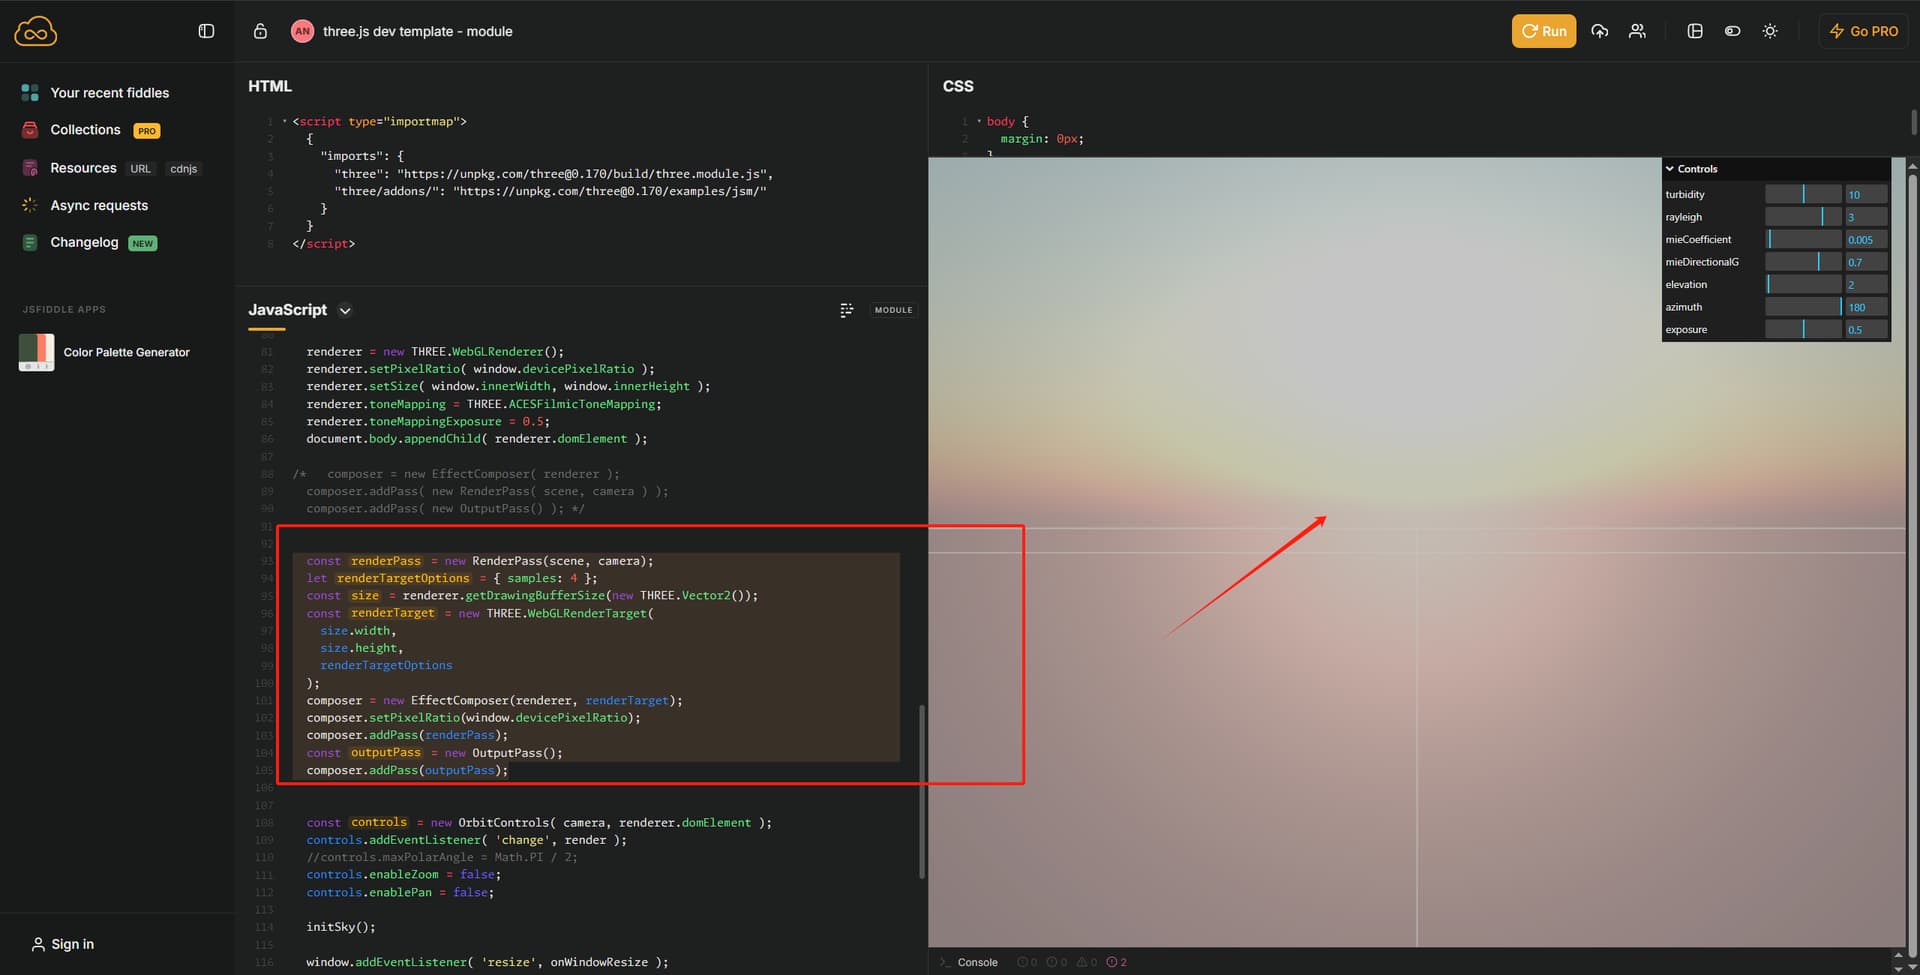Open the Color Palette Generator app thumbnail
This screenshot has height=975, width=1920.
pyautogui.click(x=36, y=352)
